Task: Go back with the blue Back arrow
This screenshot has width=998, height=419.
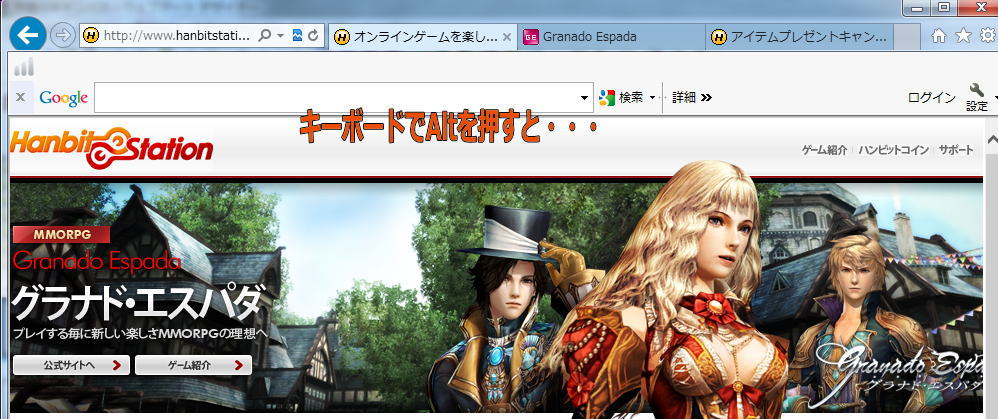Action: pos(27,34)
